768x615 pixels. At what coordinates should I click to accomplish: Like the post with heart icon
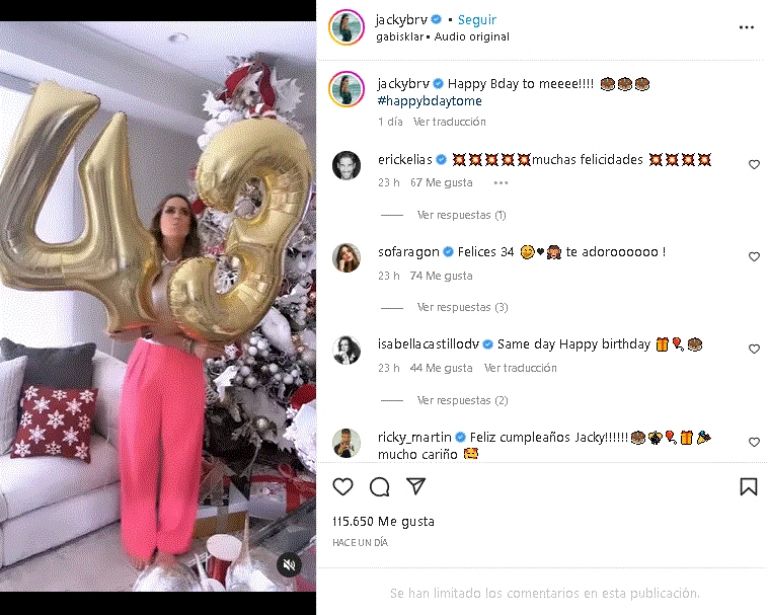pos(343,487)
